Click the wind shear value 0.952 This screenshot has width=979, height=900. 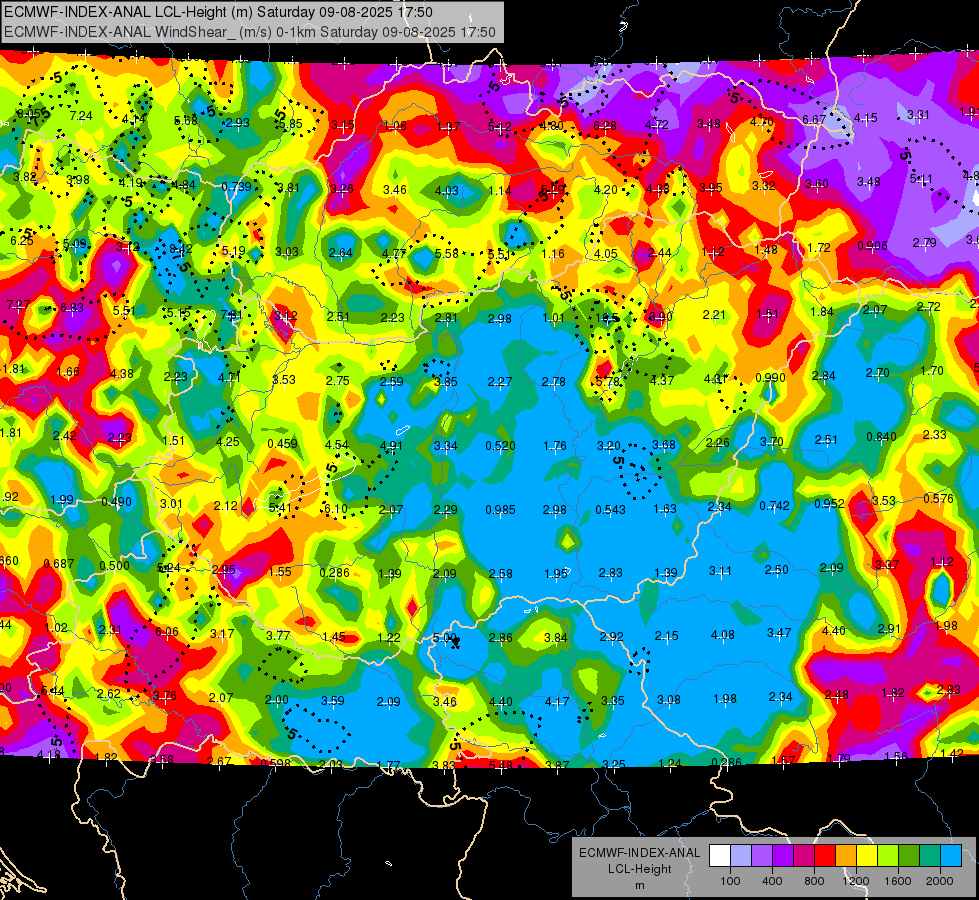829,503
